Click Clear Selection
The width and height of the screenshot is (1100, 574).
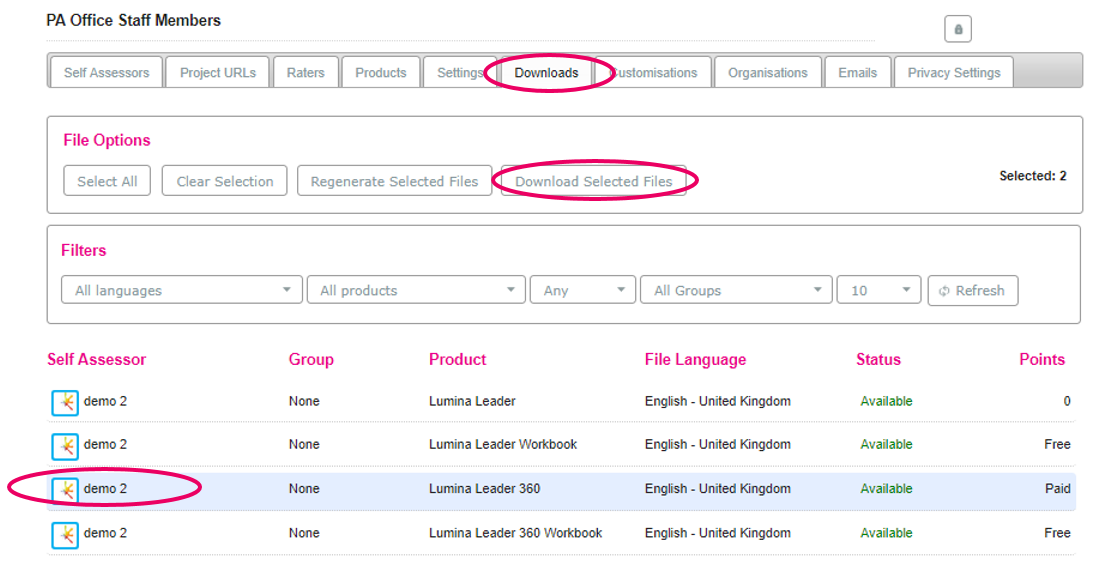224,181
